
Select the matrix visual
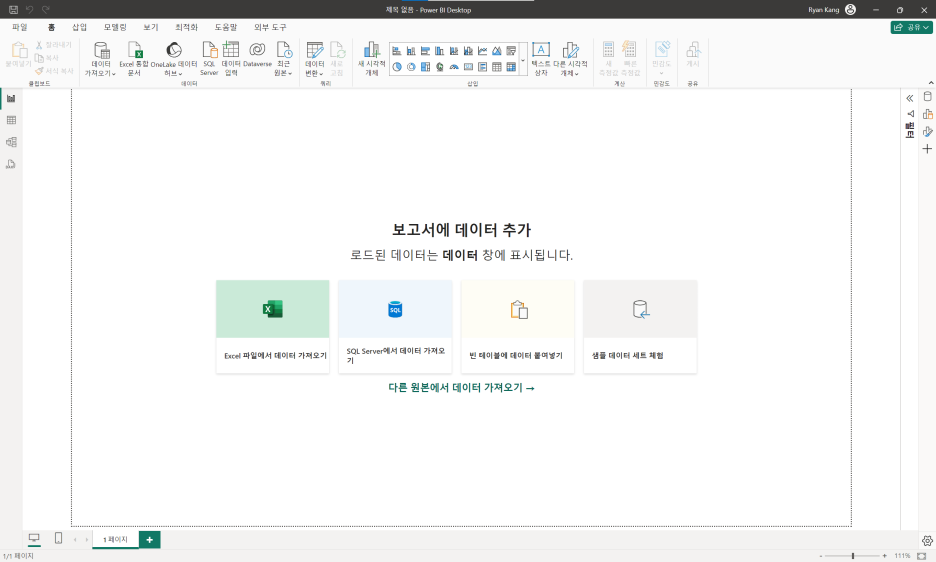point(511,67)
